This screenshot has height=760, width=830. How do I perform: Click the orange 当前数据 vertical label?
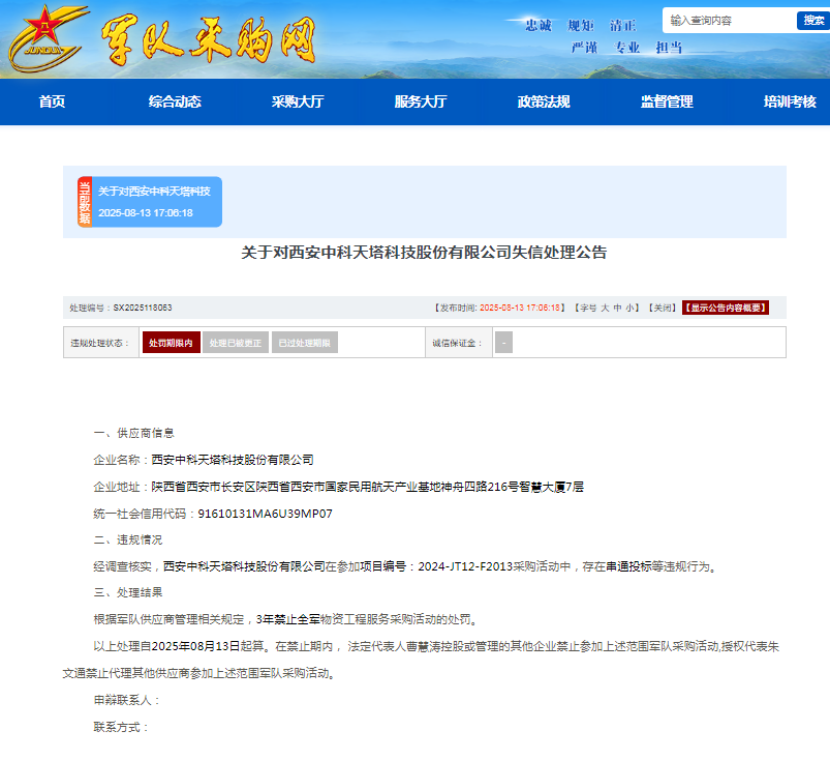click(85, 202)
